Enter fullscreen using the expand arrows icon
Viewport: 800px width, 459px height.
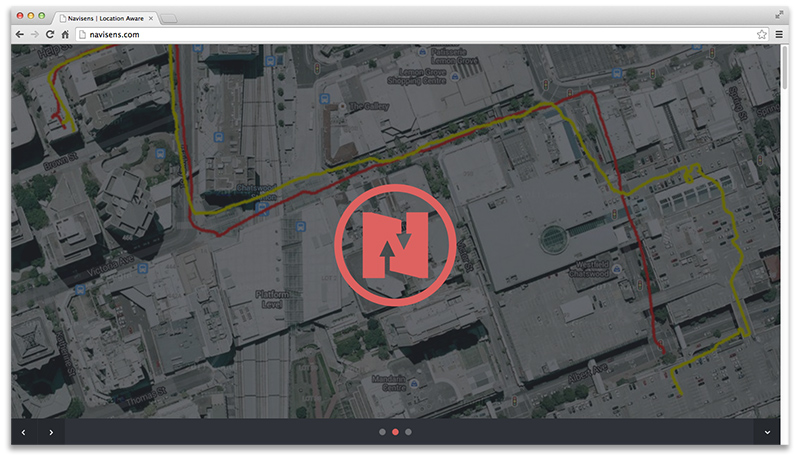[x=779, y=15]
